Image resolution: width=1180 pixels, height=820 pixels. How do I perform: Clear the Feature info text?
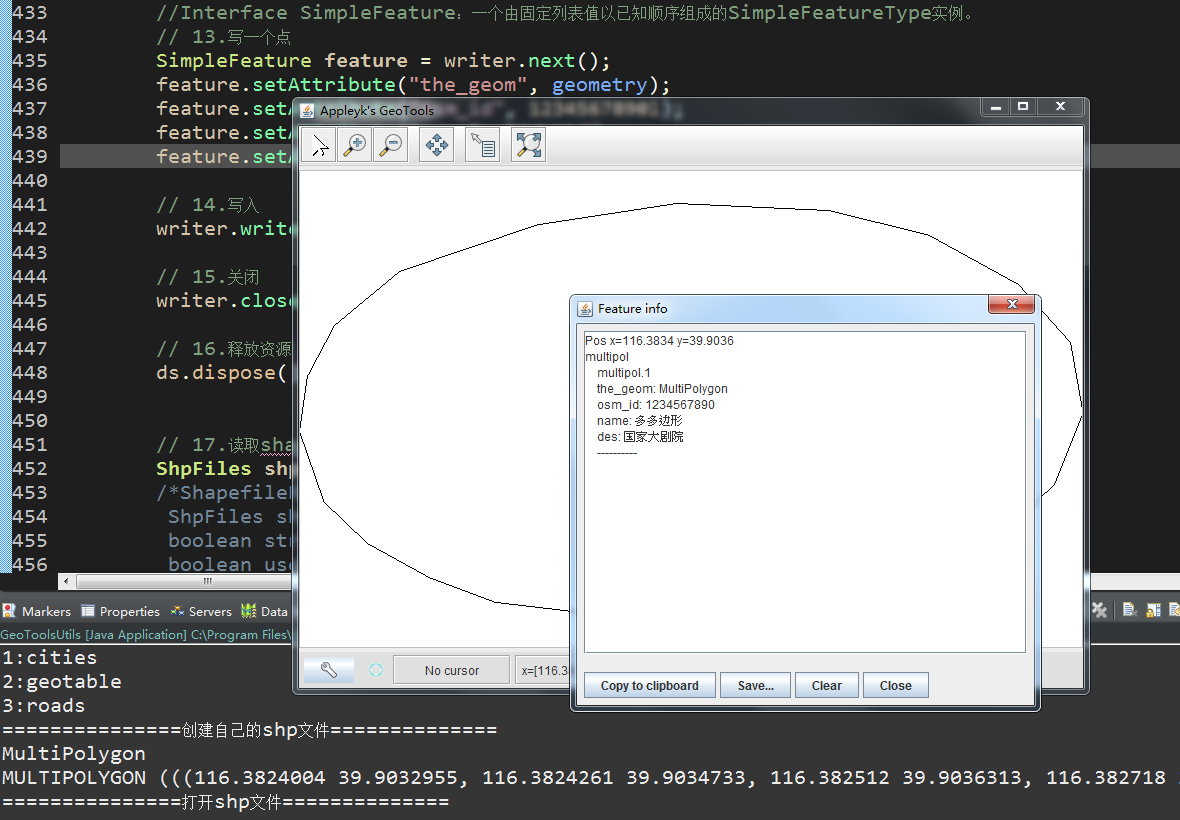[826, 685]
